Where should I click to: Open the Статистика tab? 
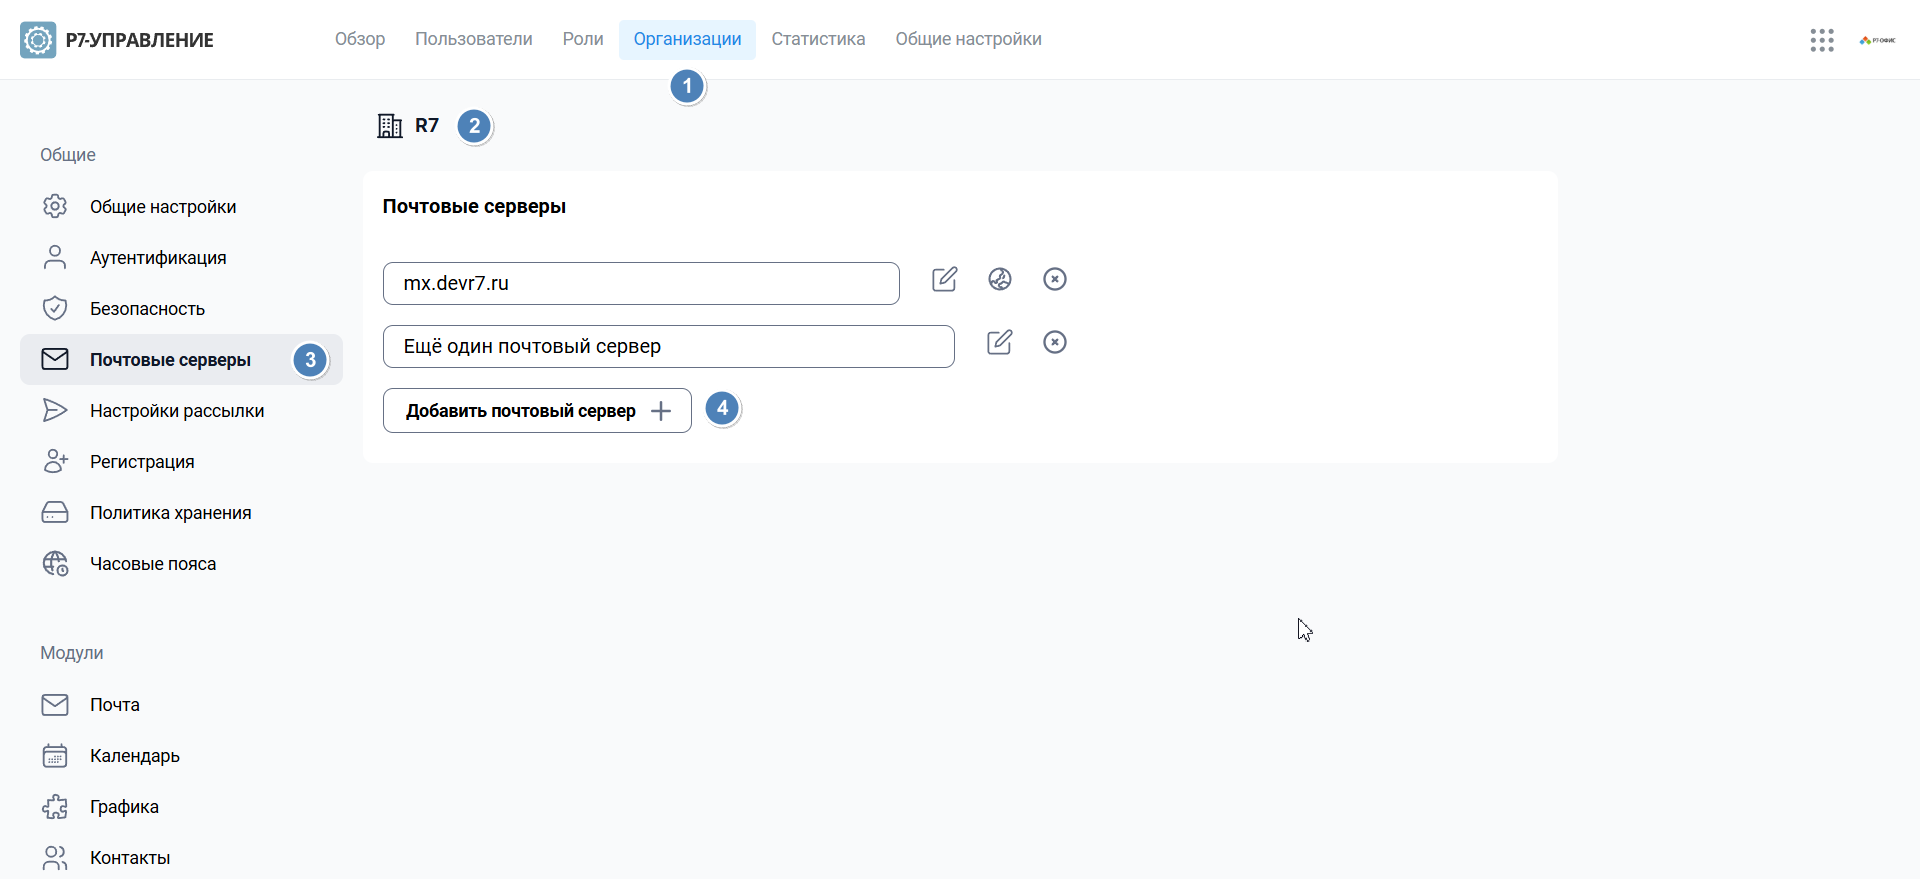[x=818, y=40]
